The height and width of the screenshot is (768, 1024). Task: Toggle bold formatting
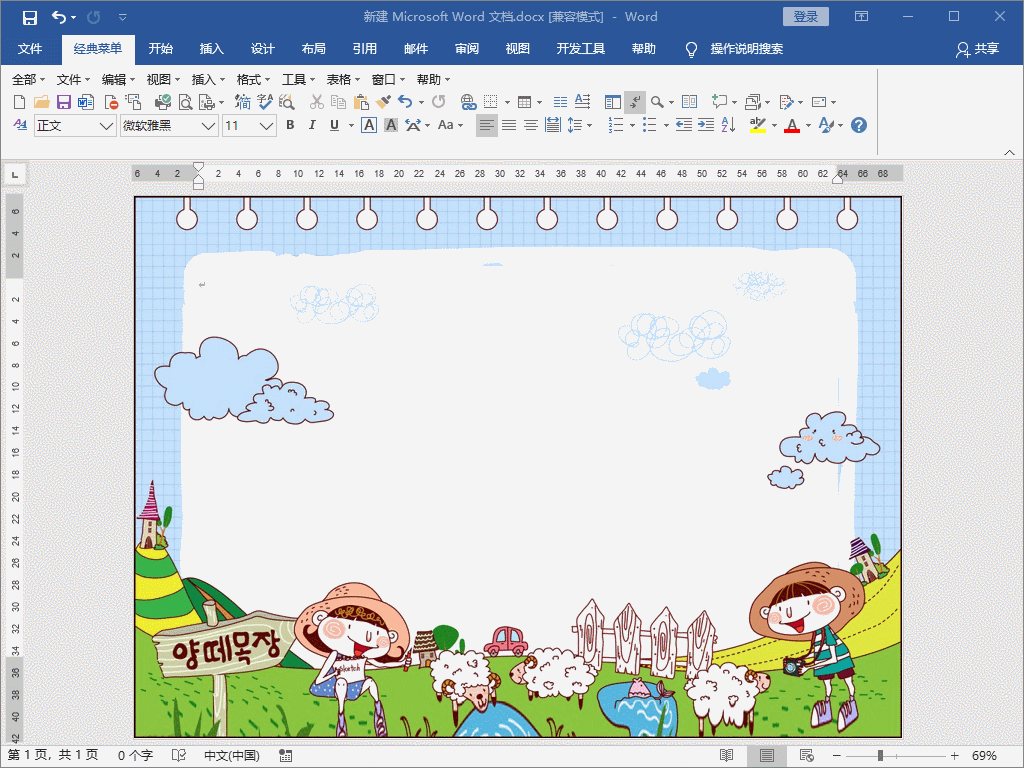click(x=291, y=125)
